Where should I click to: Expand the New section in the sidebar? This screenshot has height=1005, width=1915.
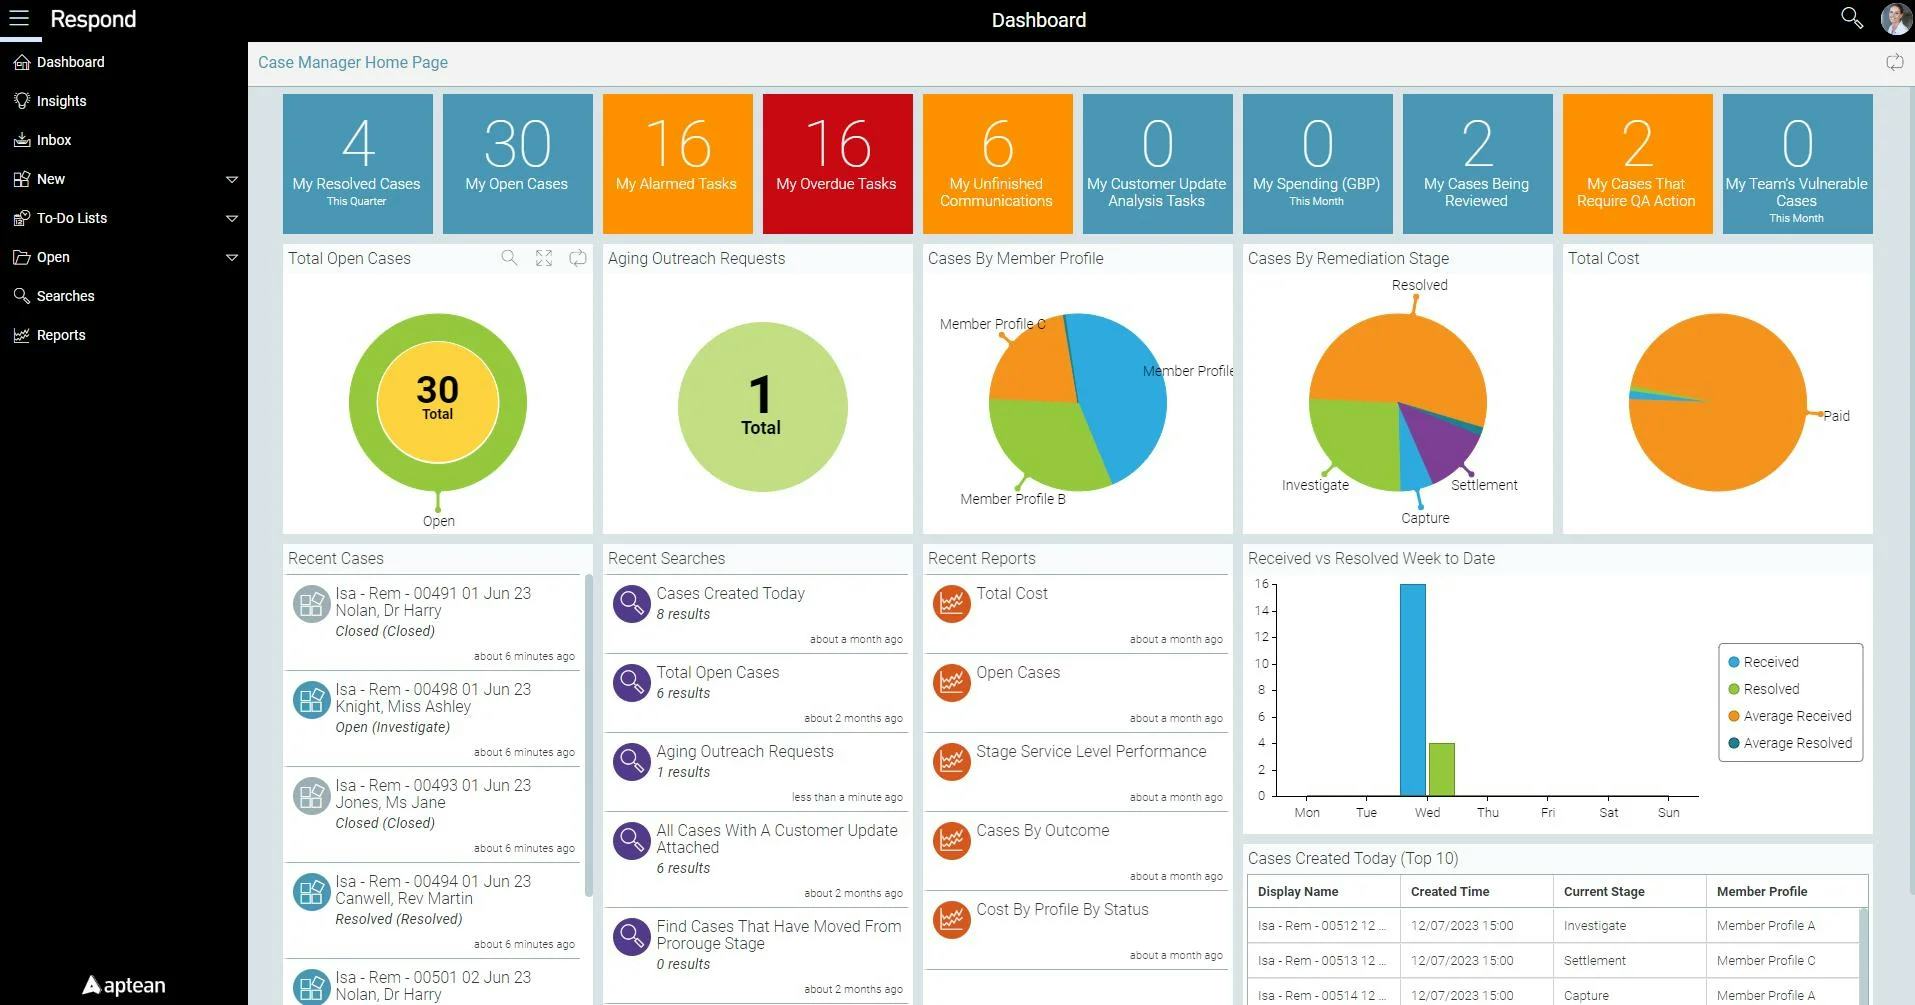point(232,179)
